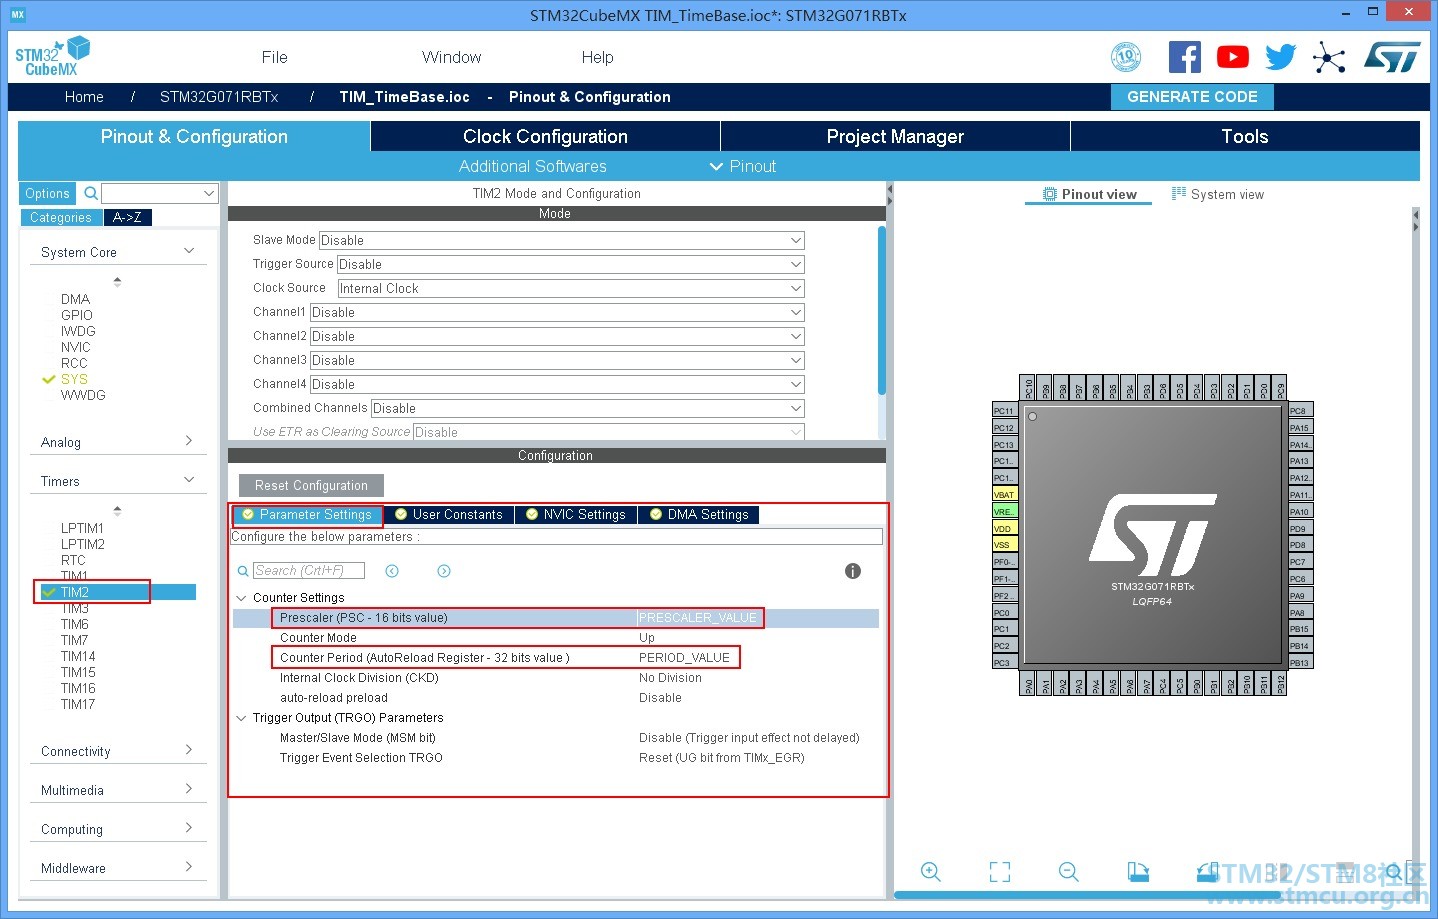Click the category search magnifier icon
Screen dimensions: 1438x919
[91, 193]
